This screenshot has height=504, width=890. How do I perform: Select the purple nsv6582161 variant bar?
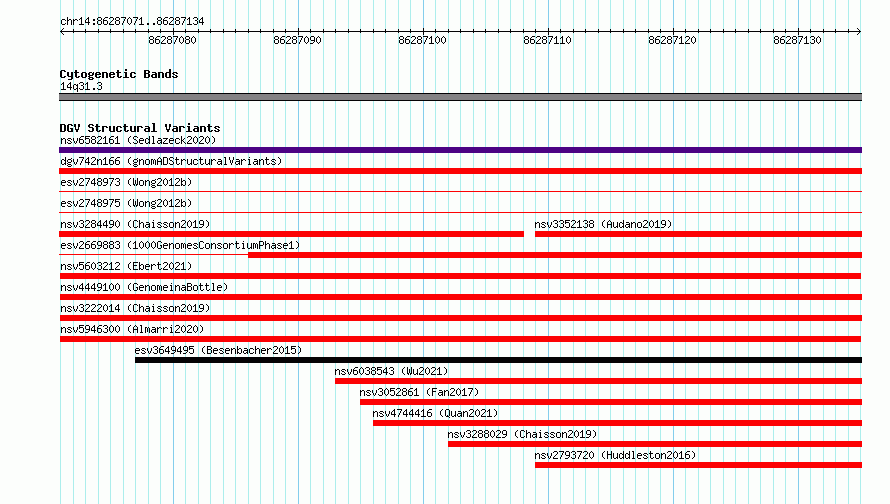click(460, 150)
